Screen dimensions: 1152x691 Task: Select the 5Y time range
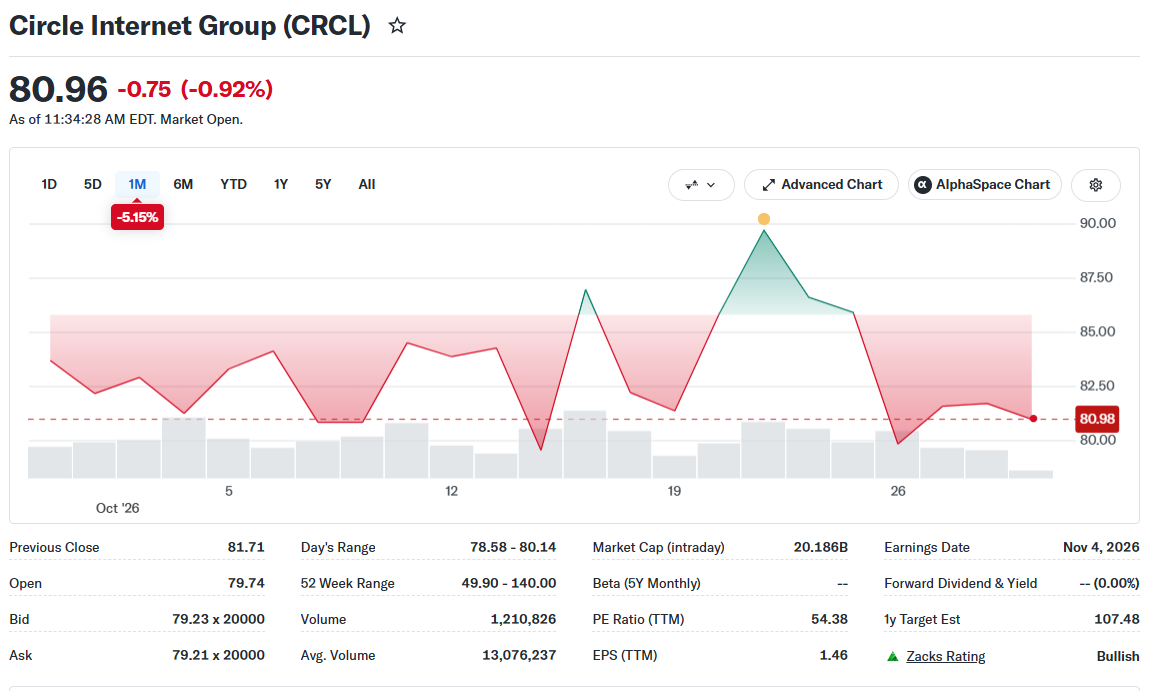(x=323, y=184)
